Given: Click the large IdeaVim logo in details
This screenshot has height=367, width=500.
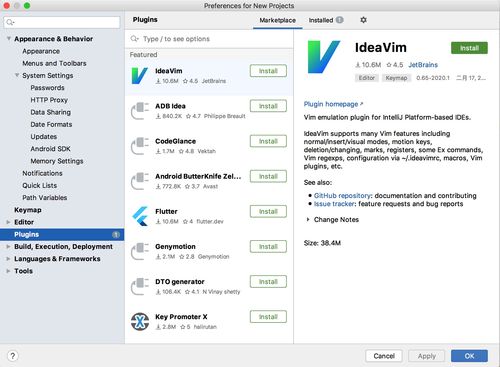Looking at the screenshot, I should [324, 57].
